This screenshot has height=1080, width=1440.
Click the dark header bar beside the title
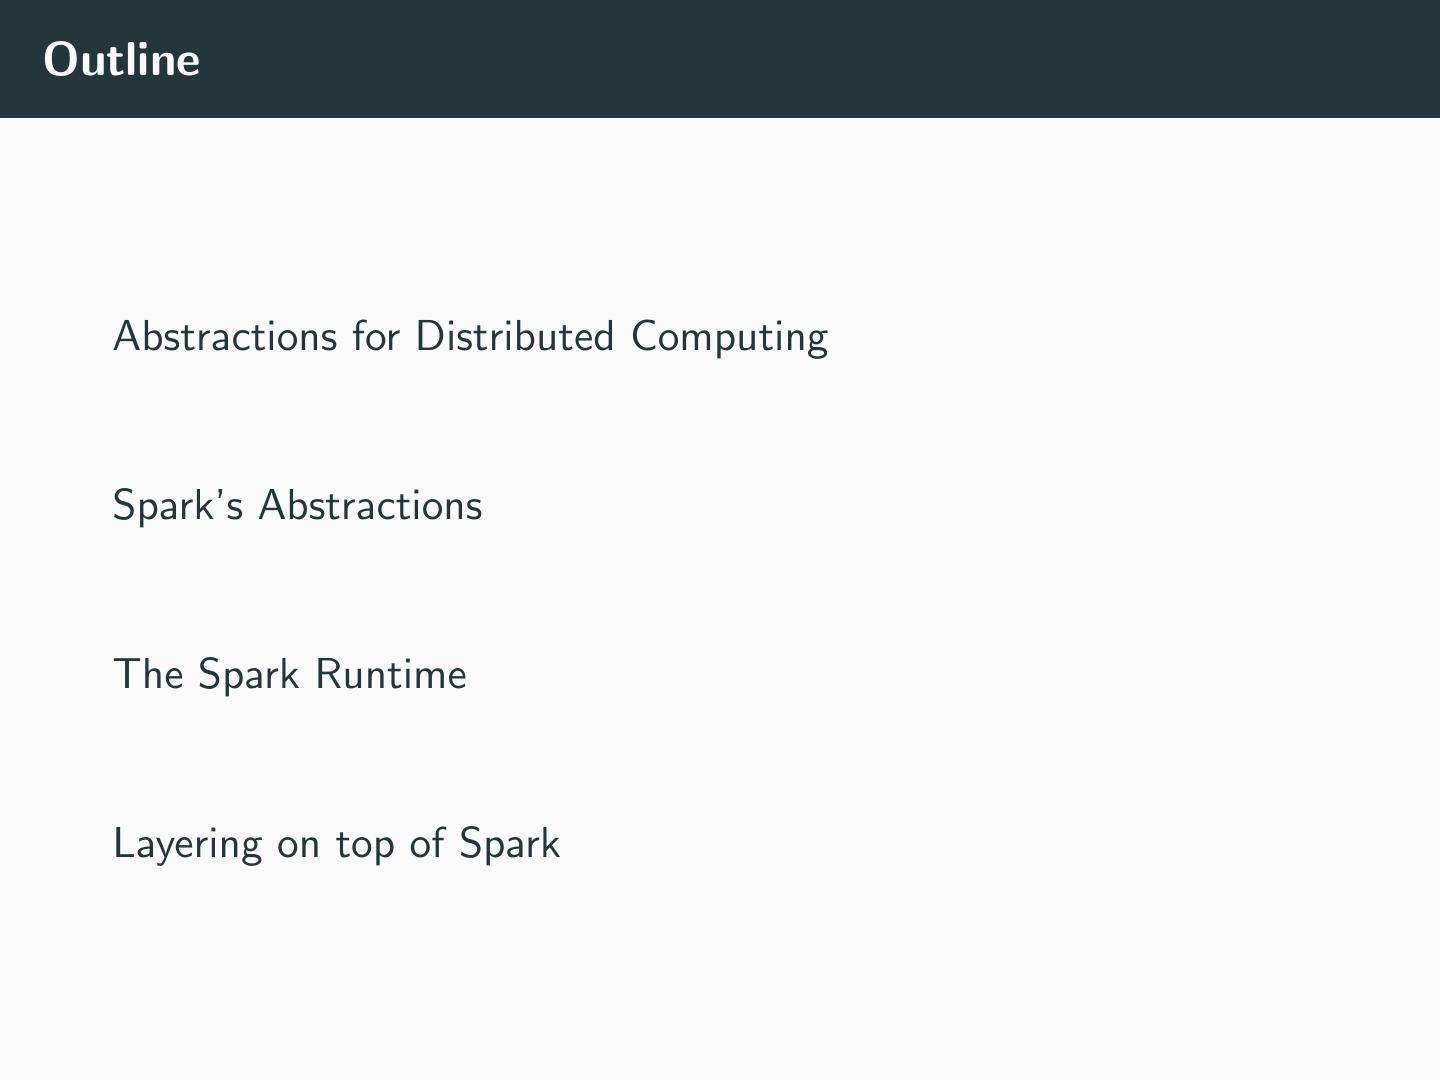800,59
